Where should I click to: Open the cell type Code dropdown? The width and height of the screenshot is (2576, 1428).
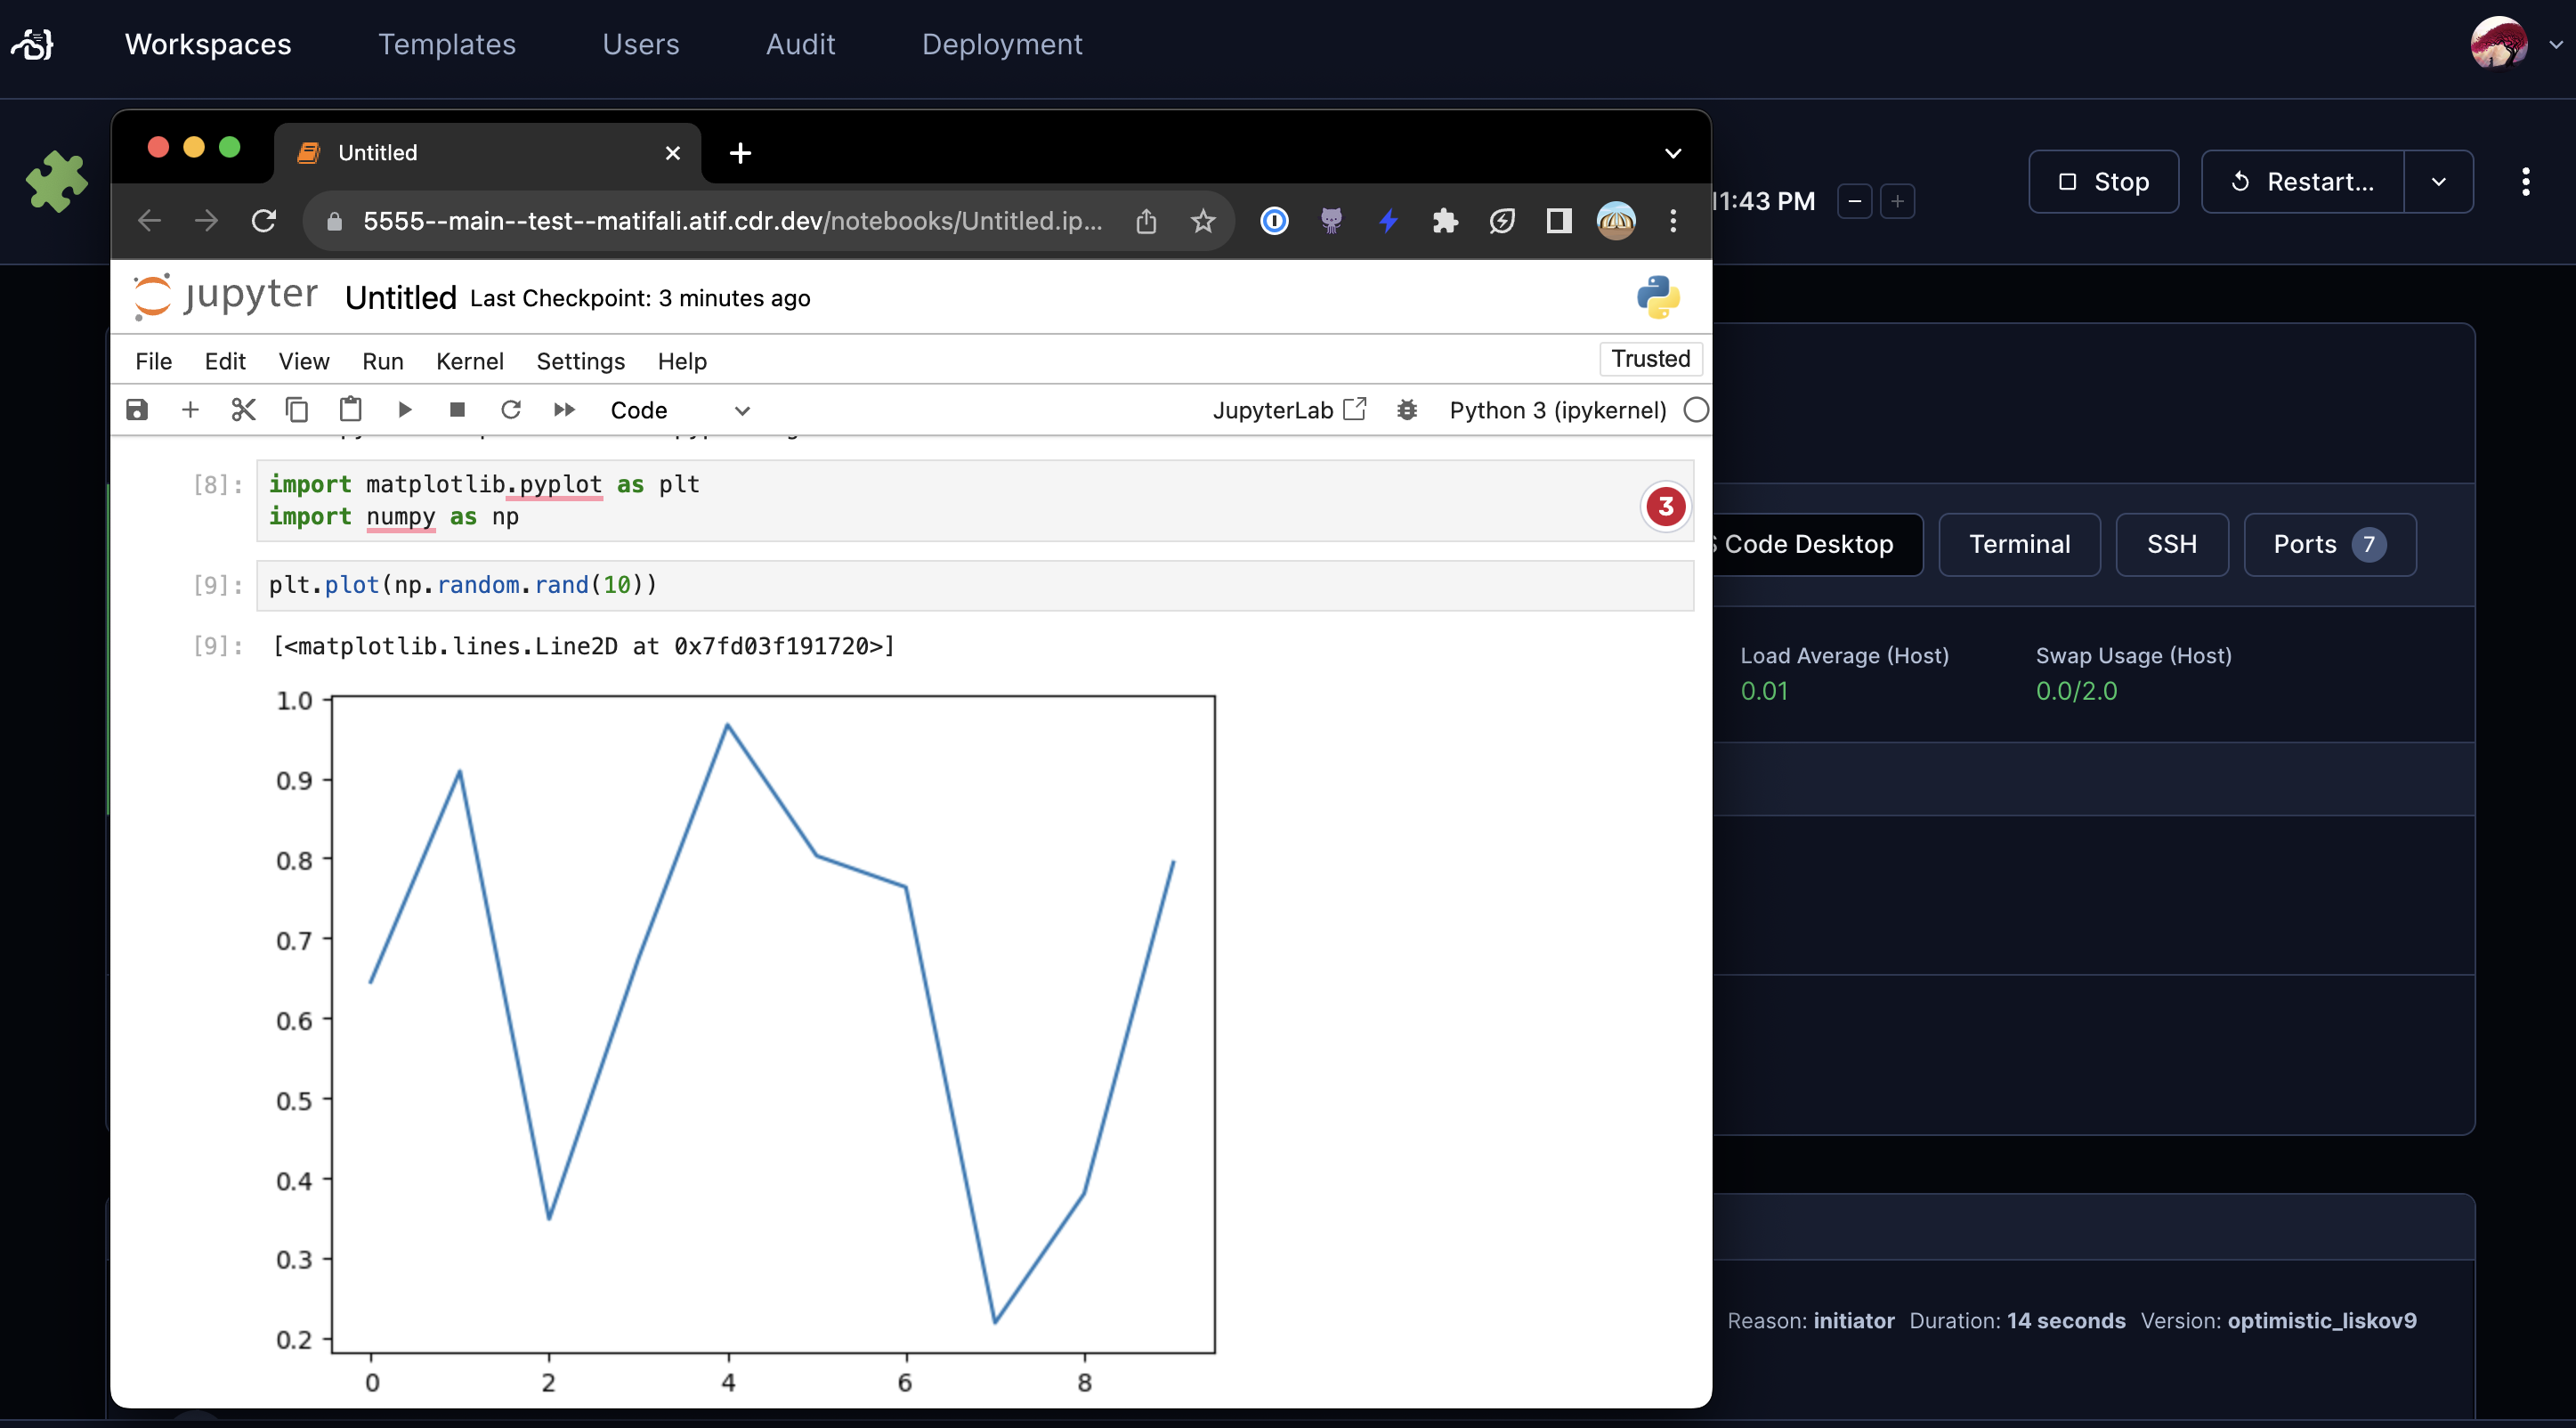pos(680,410)
